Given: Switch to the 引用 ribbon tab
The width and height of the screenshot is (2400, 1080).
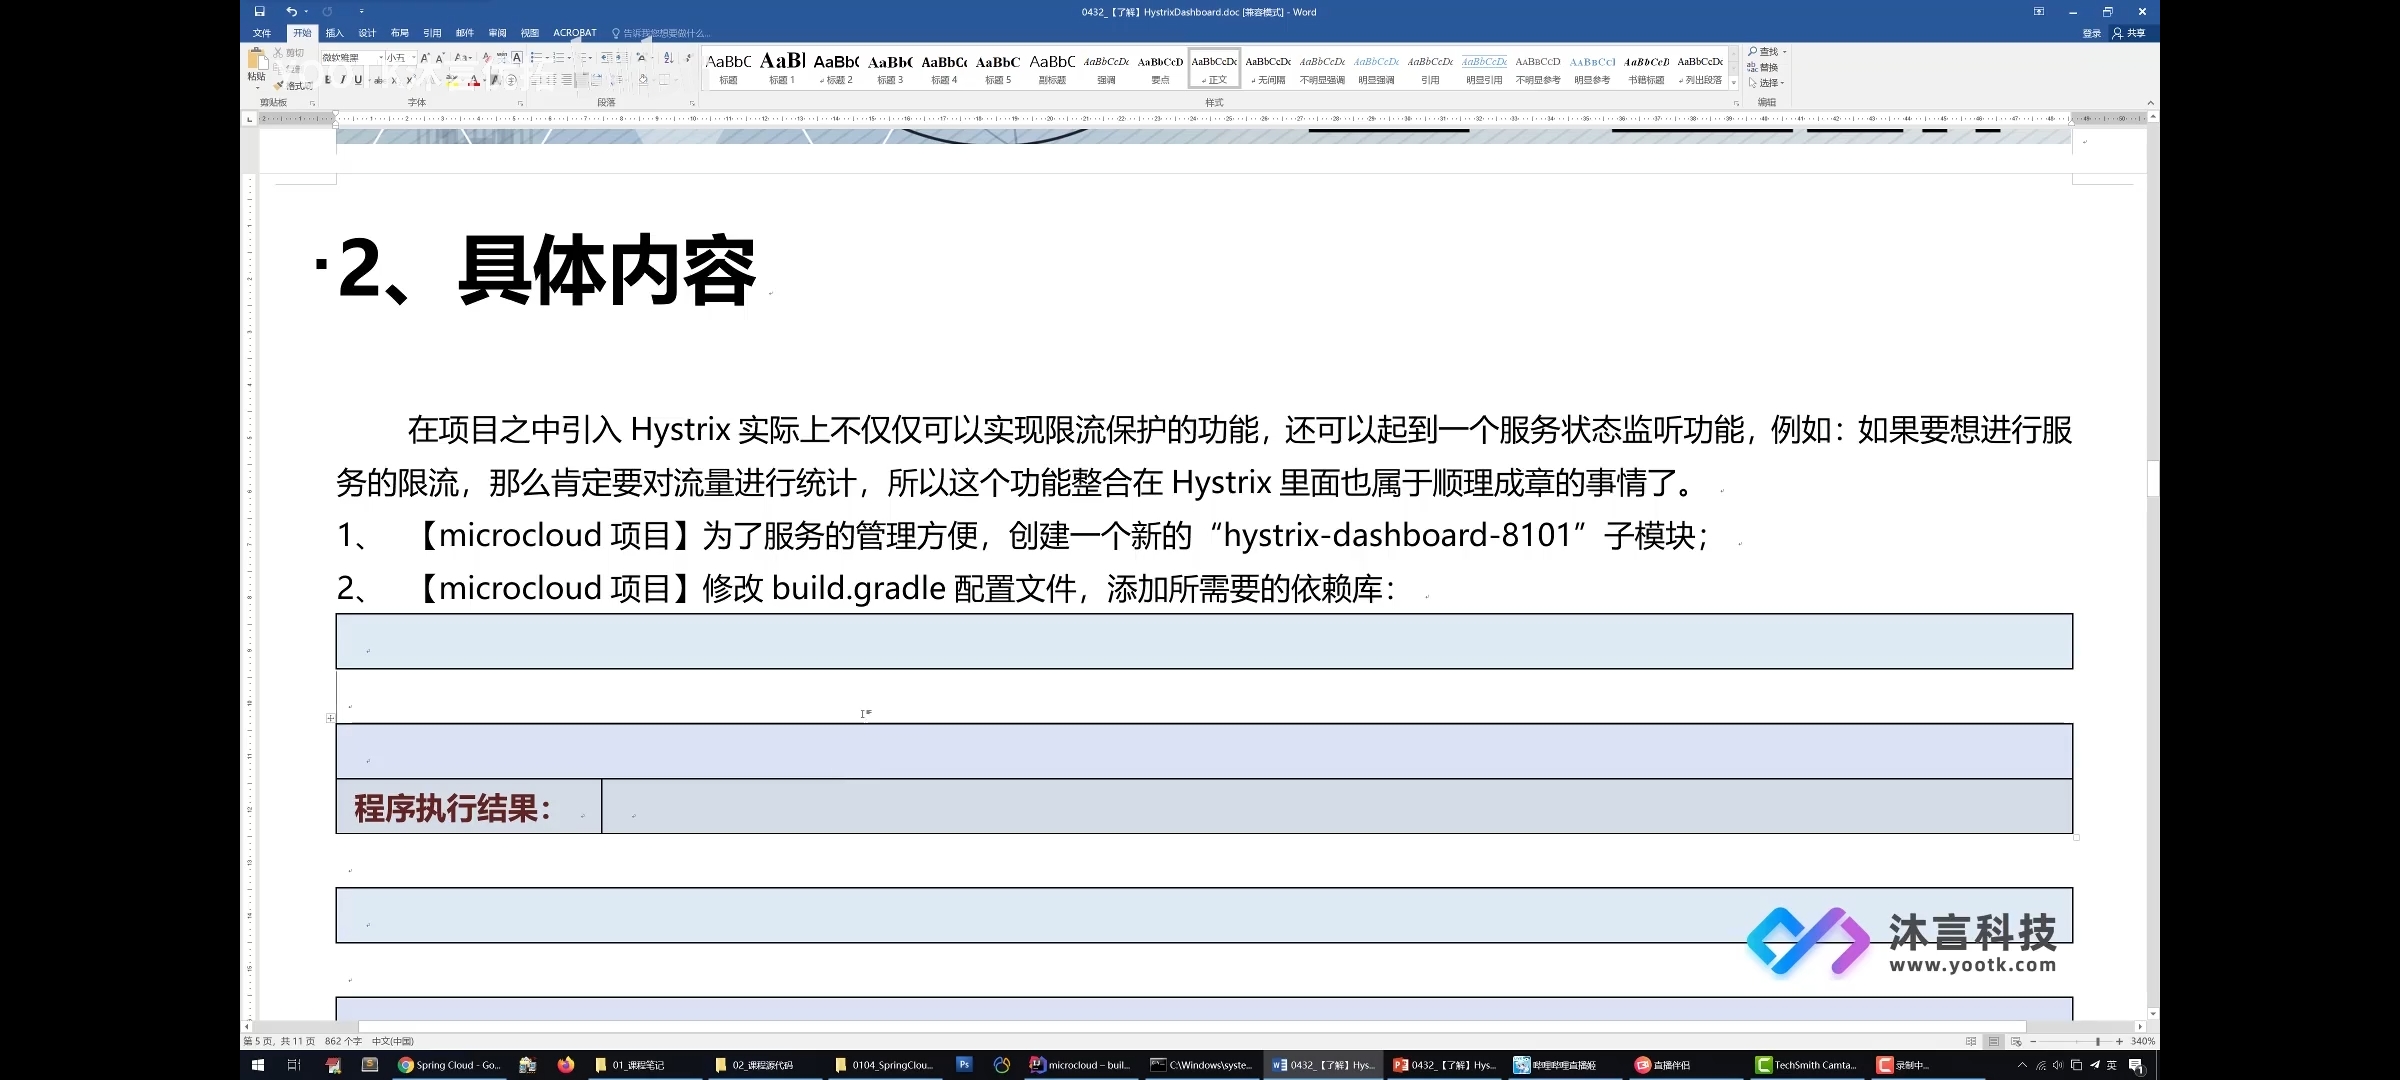Looking at the screenshot, I should pyautogui.click(x=432, y=33).
